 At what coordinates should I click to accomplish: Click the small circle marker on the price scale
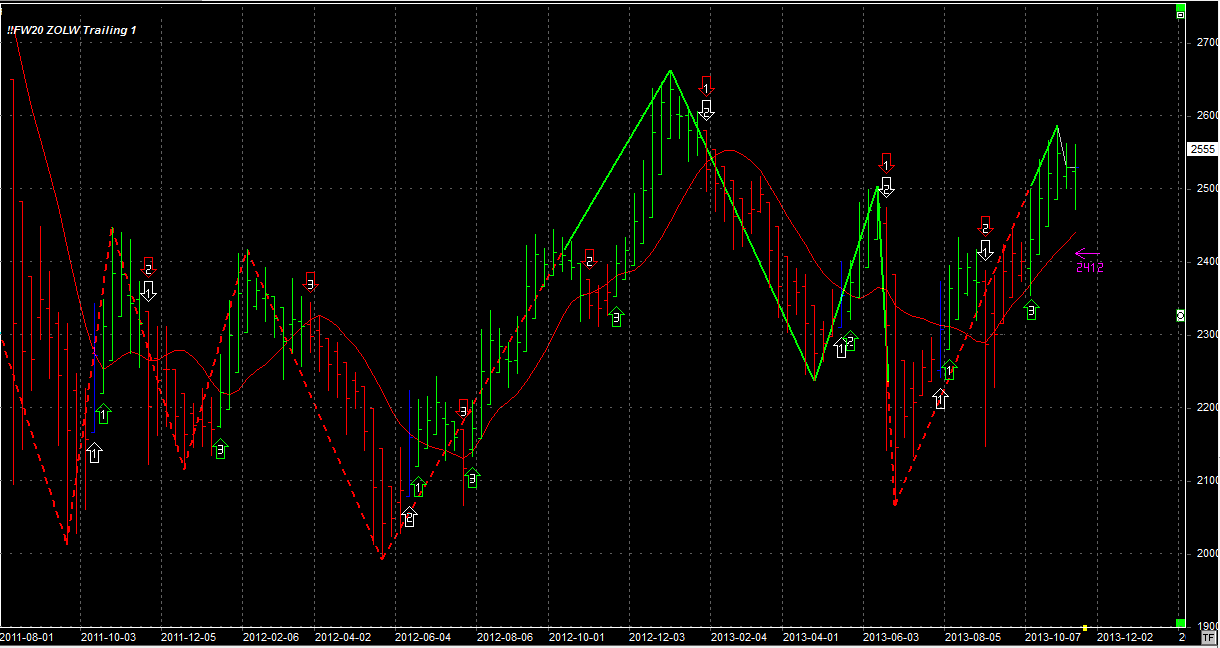point(1180,315)
